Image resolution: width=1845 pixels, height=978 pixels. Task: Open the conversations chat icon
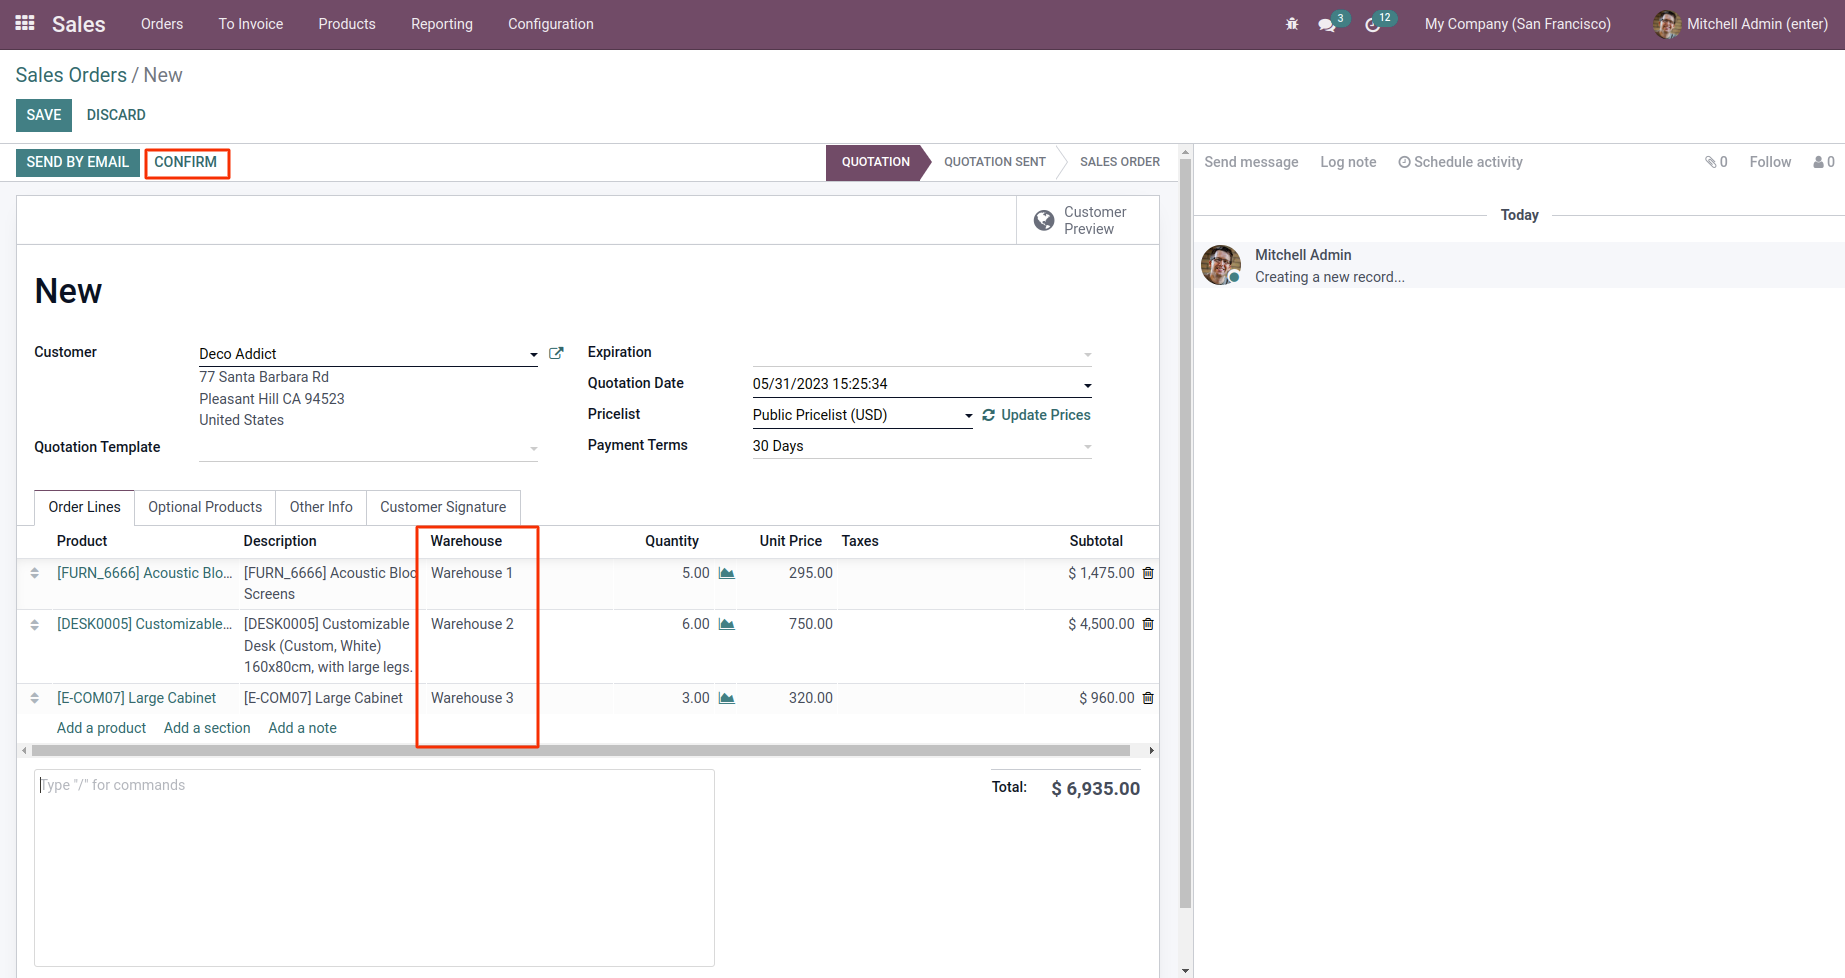[x=1327, y=25]
